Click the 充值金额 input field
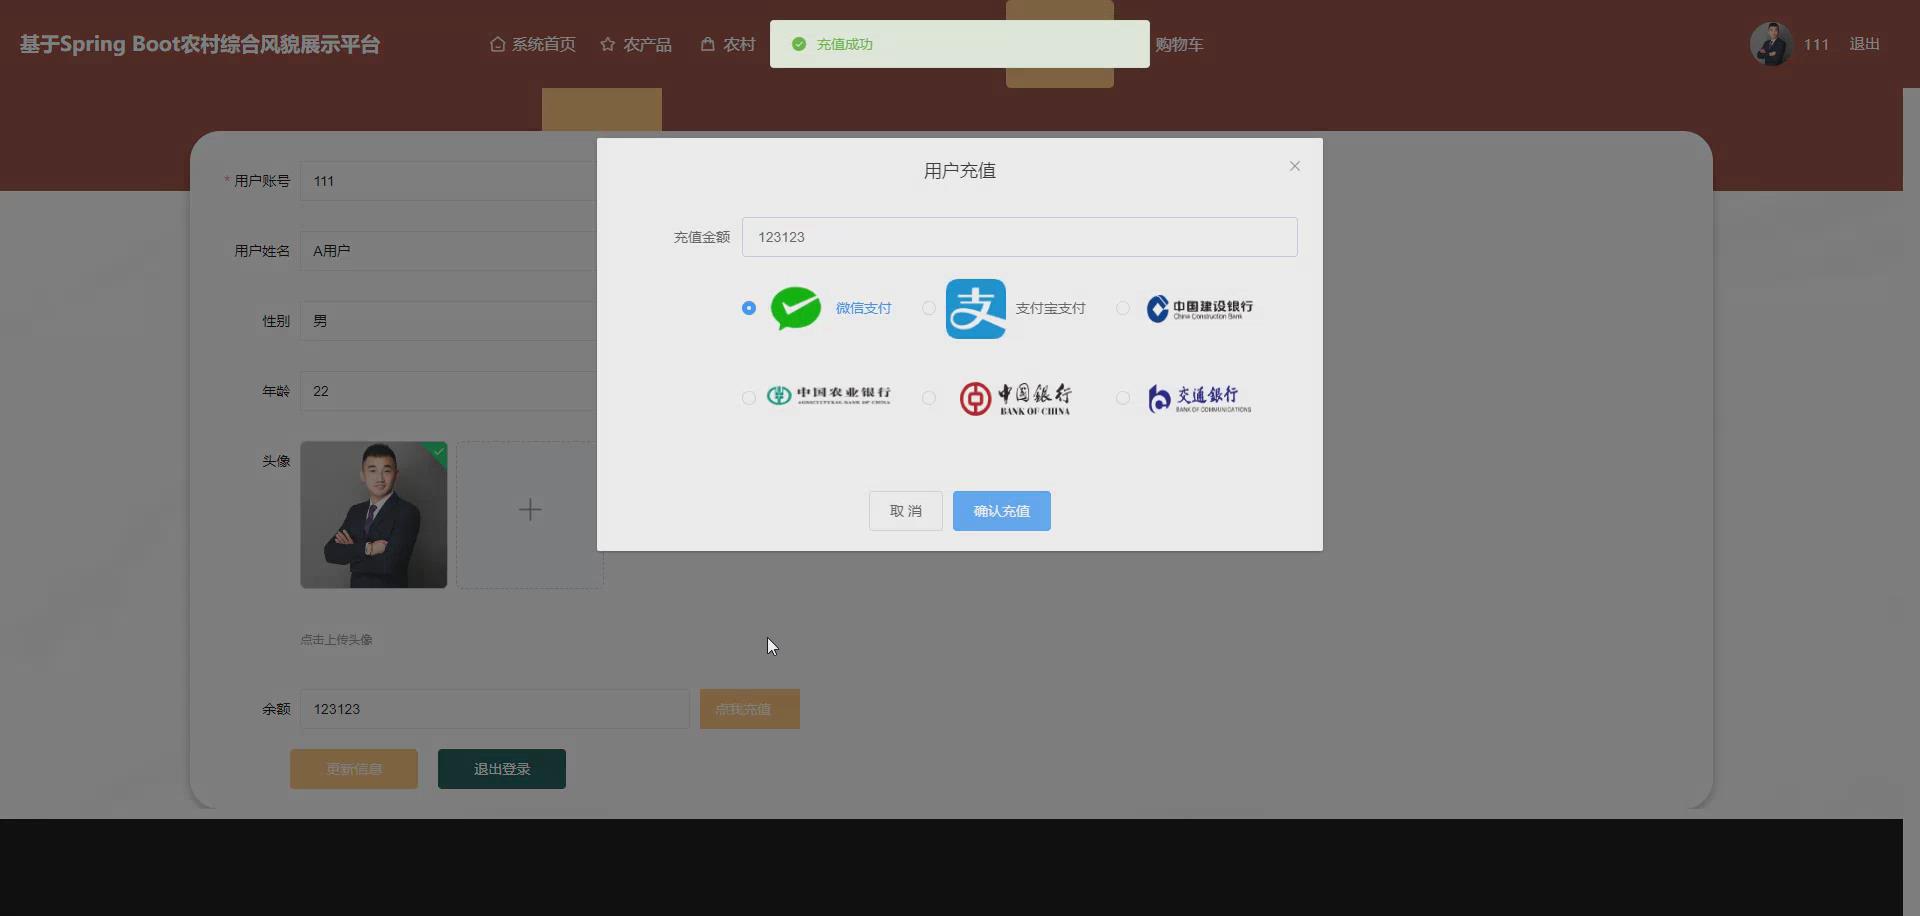Screen dimensions: 1920x916 (x=1020, y=237)
